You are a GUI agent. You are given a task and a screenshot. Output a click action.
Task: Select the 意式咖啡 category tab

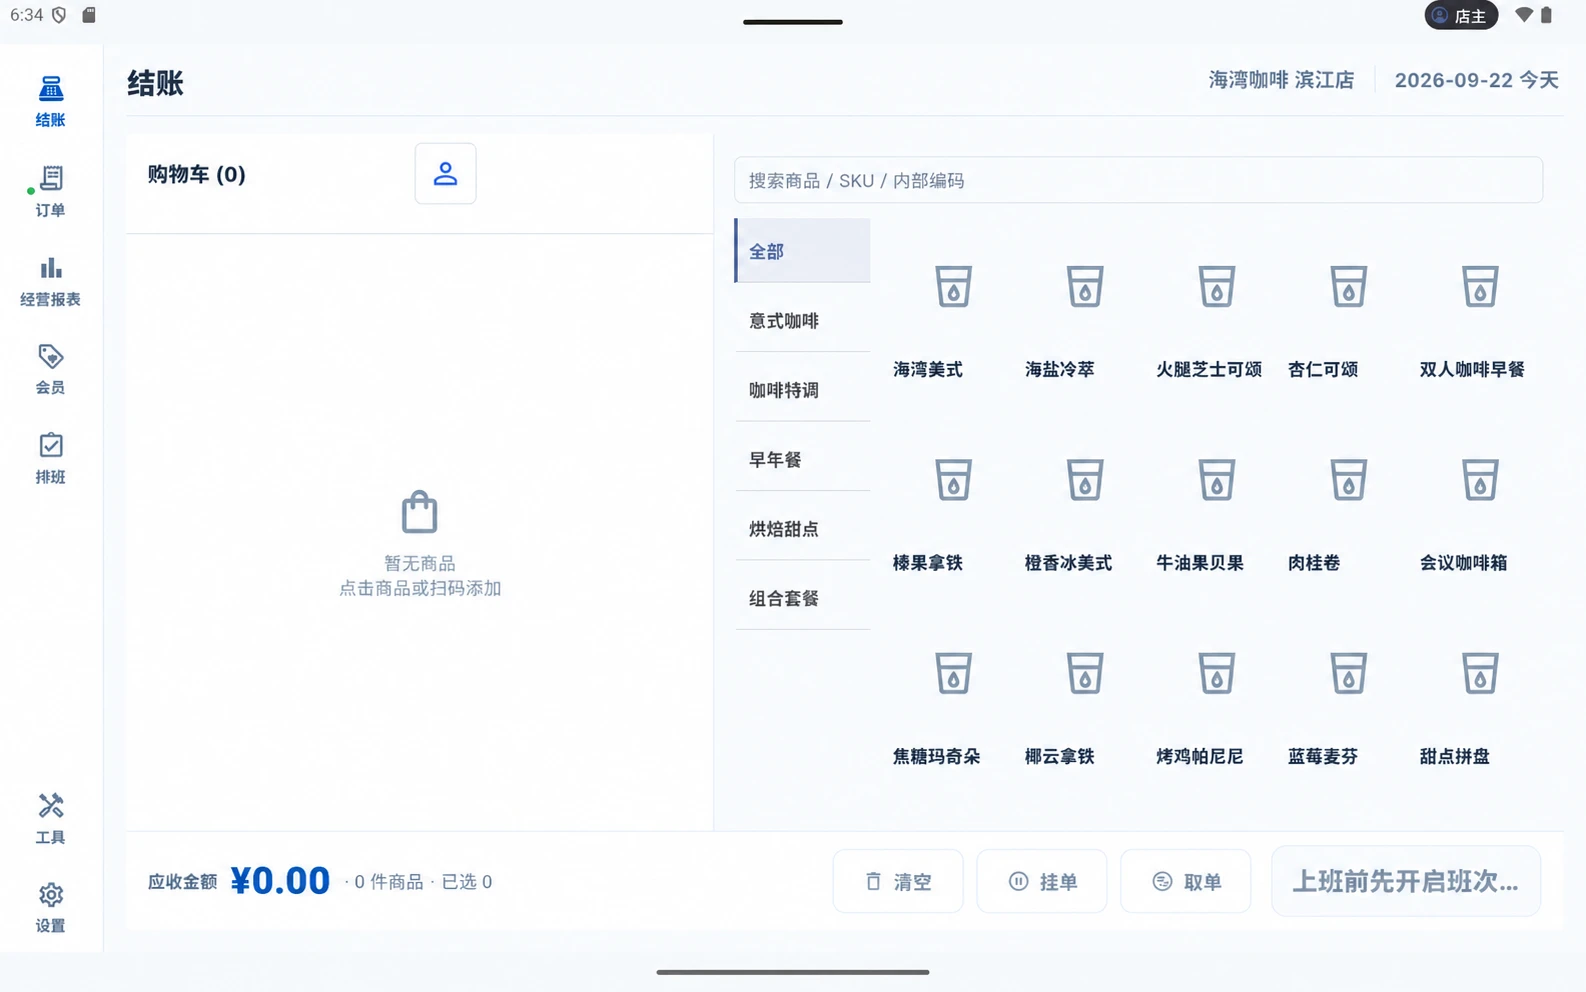802,321
